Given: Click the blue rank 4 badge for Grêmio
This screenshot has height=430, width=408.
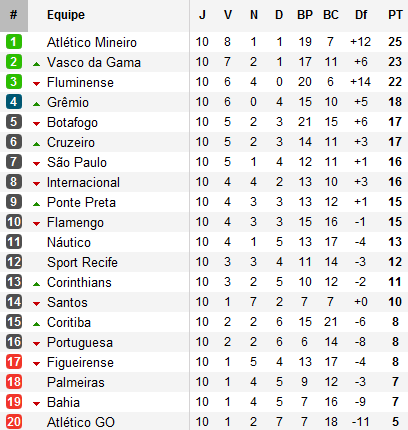Looking at the screenshot, I should pyautogui.click(x=14, y=102).
